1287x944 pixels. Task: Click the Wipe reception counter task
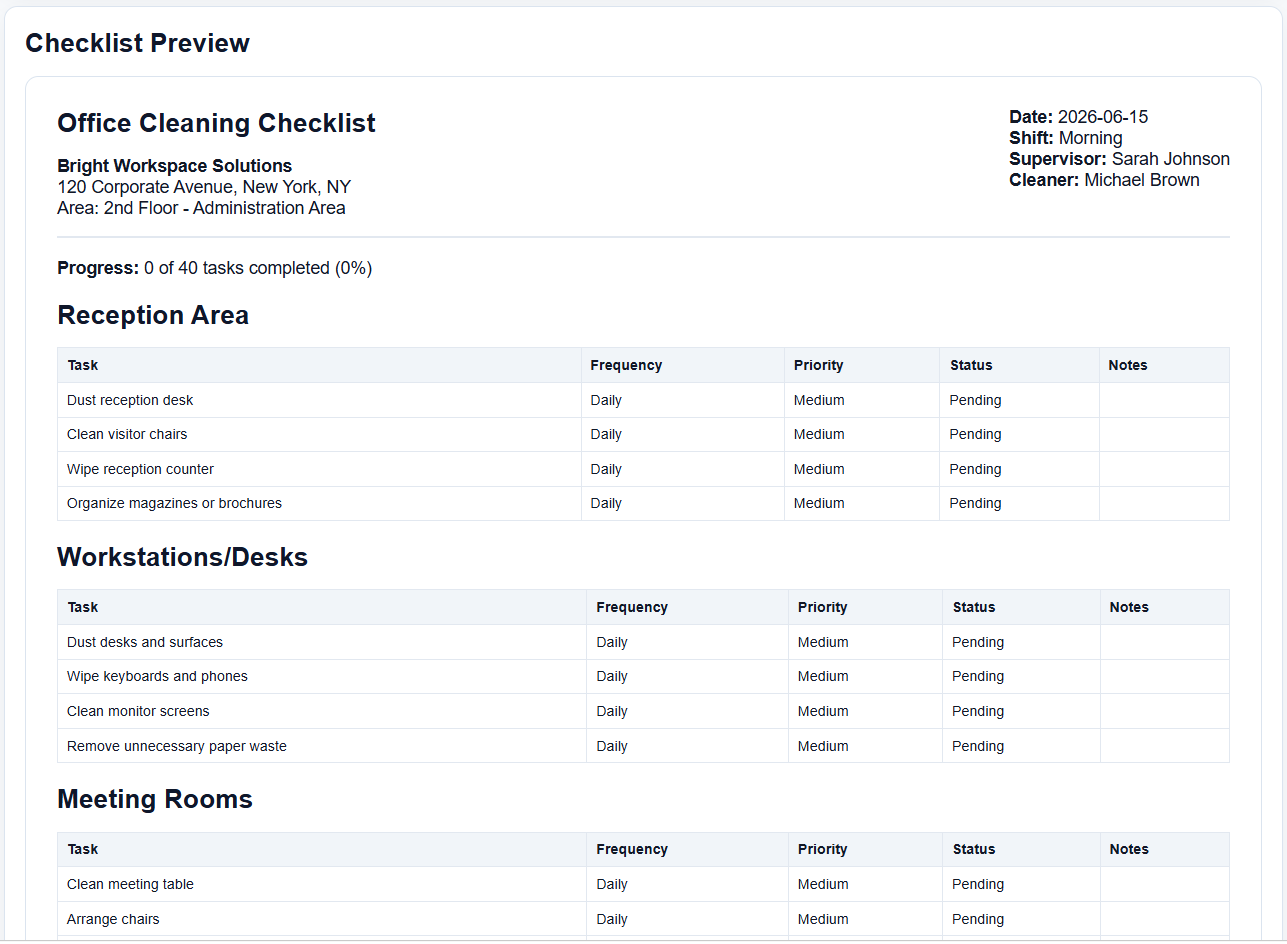click(140, 469)
